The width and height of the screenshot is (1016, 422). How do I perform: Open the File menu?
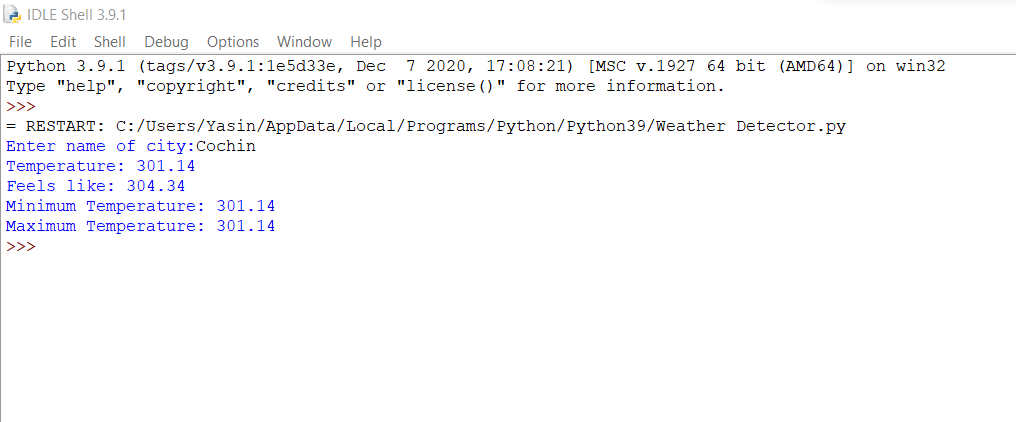[21, 42]
